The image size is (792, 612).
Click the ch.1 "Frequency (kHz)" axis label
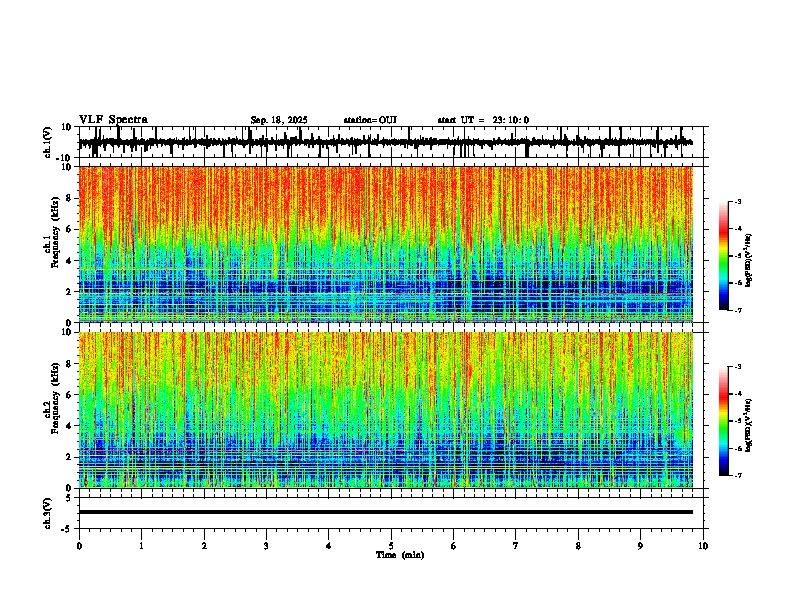click(55, 233)
